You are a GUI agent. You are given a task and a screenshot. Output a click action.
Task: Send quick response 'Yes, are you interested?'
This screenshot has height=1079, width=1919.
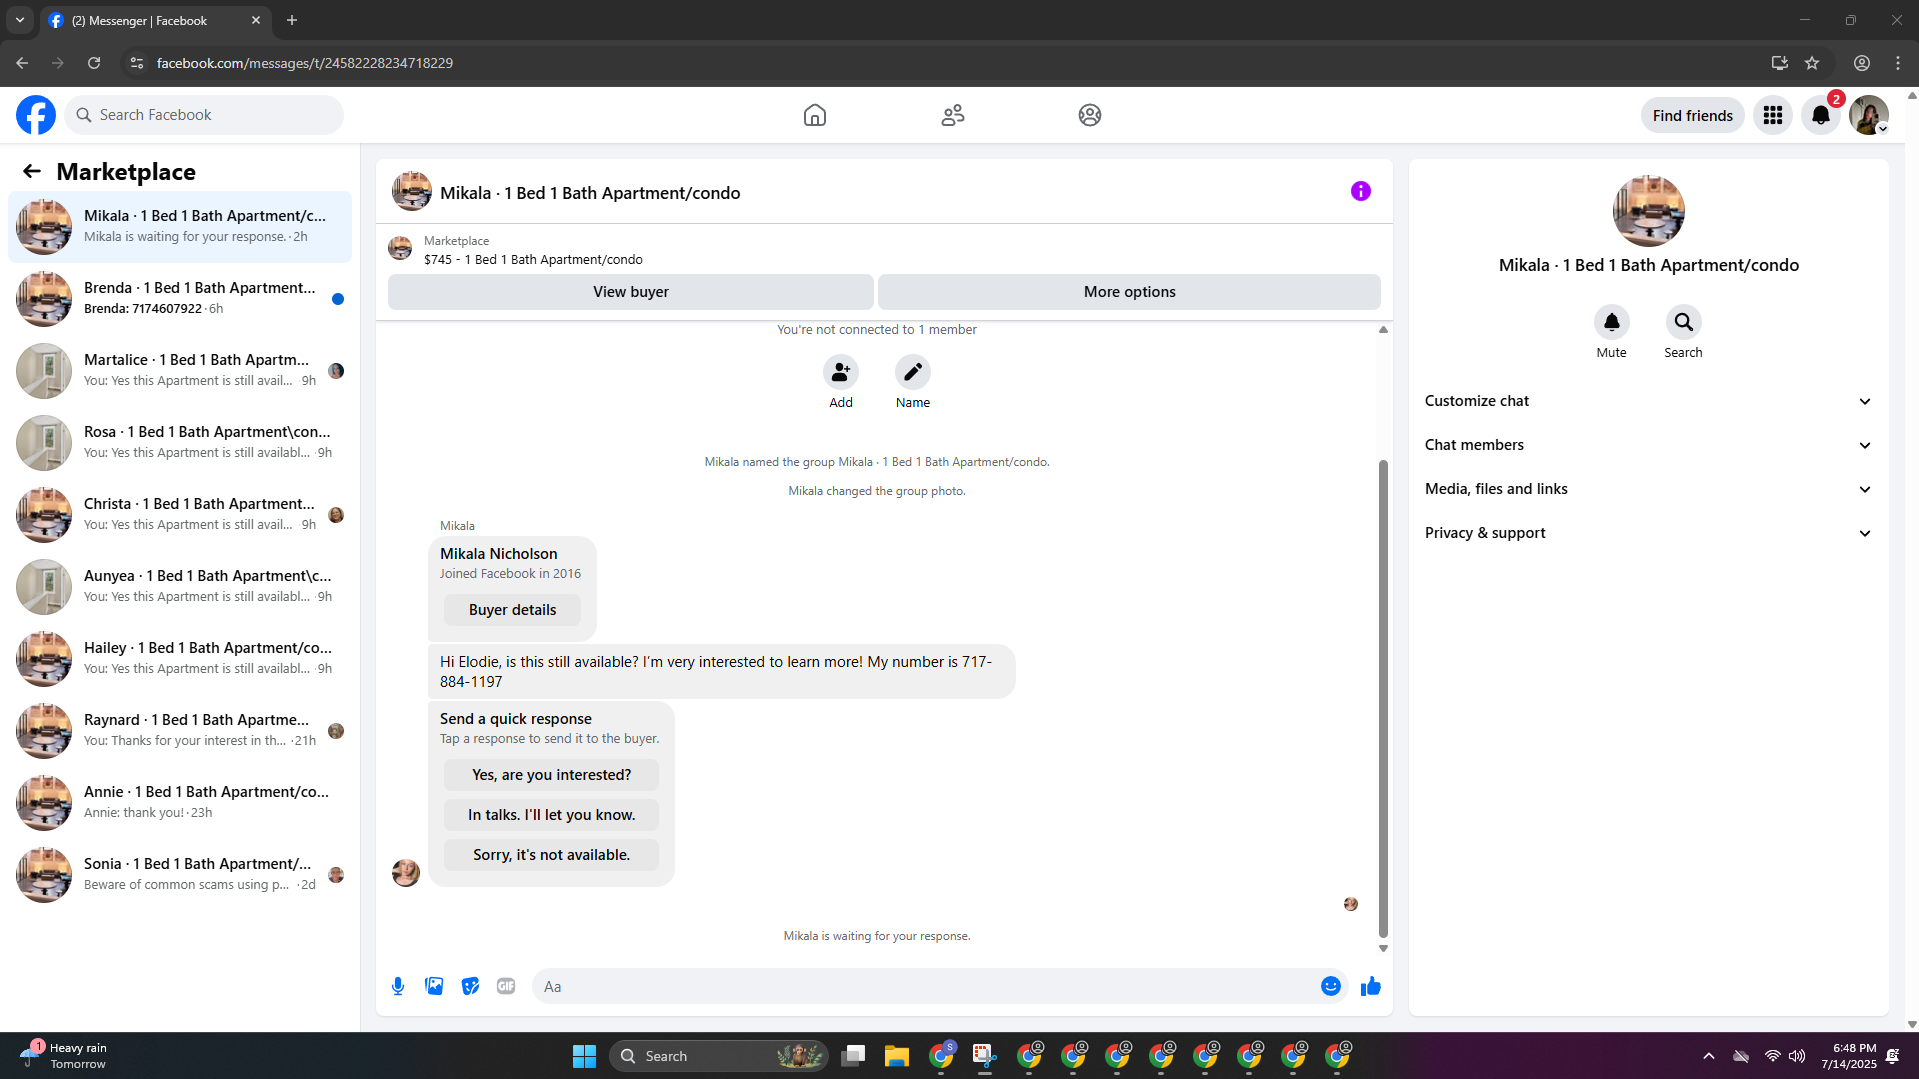(x=551, y=775)
